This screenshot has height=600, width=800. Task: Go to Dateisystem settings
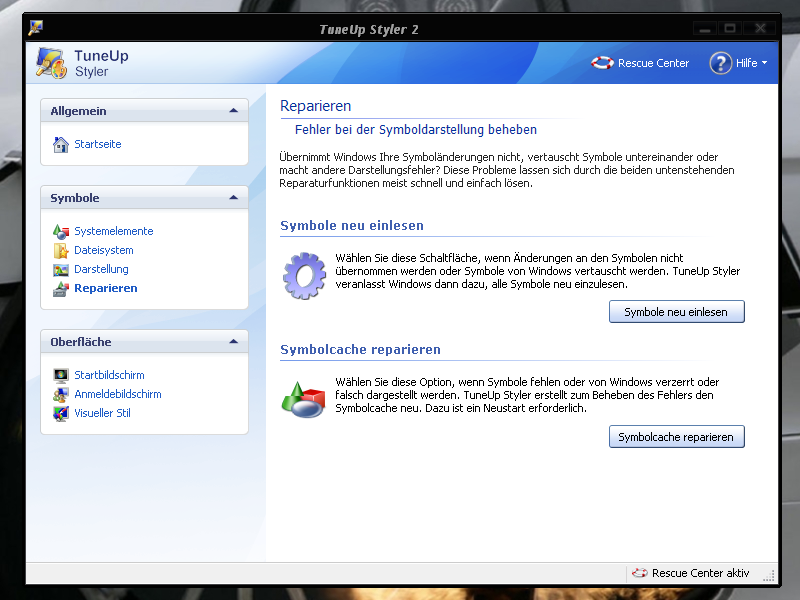click(104, 251)
